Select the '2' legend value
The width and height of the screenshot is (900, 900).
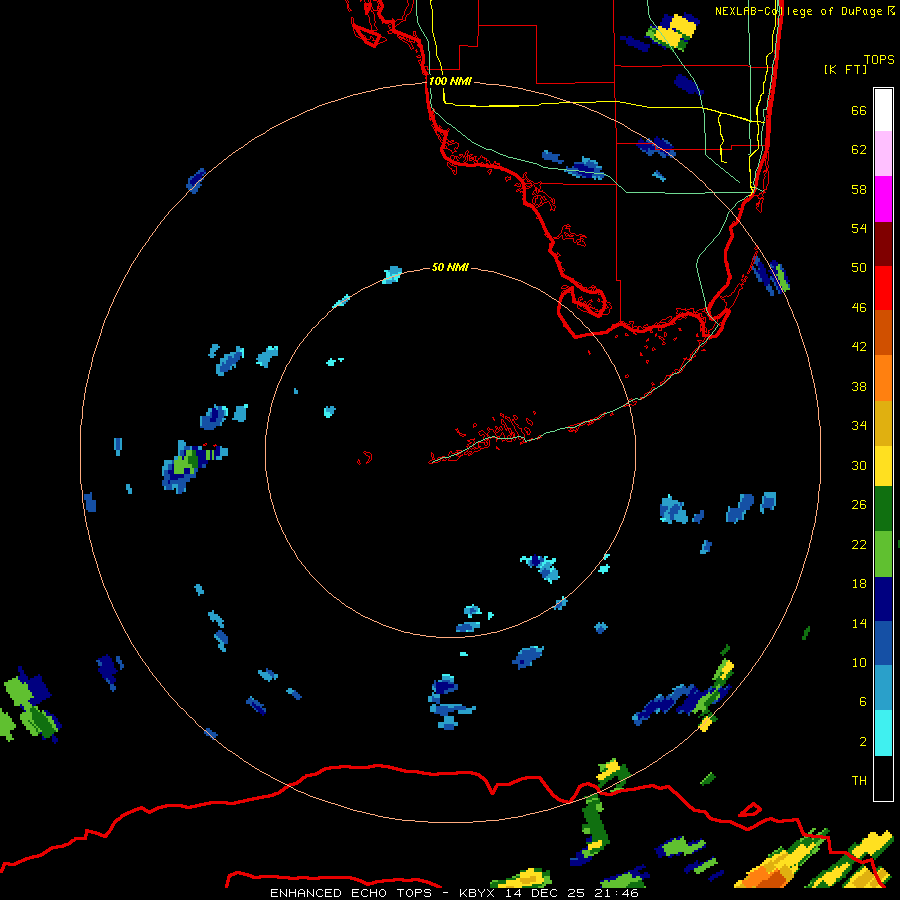coord(863,741)
